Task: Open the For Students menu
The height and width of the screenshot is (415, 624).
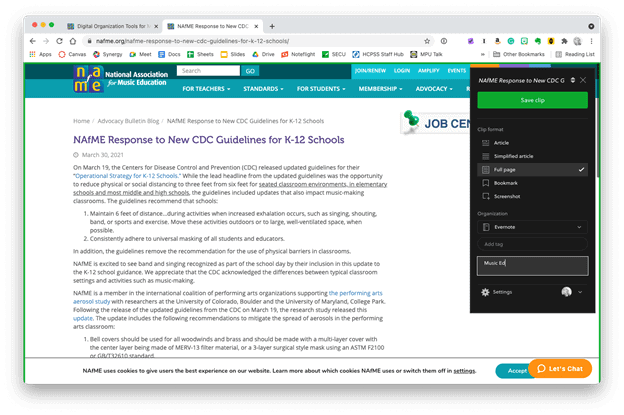Action: 321,89
